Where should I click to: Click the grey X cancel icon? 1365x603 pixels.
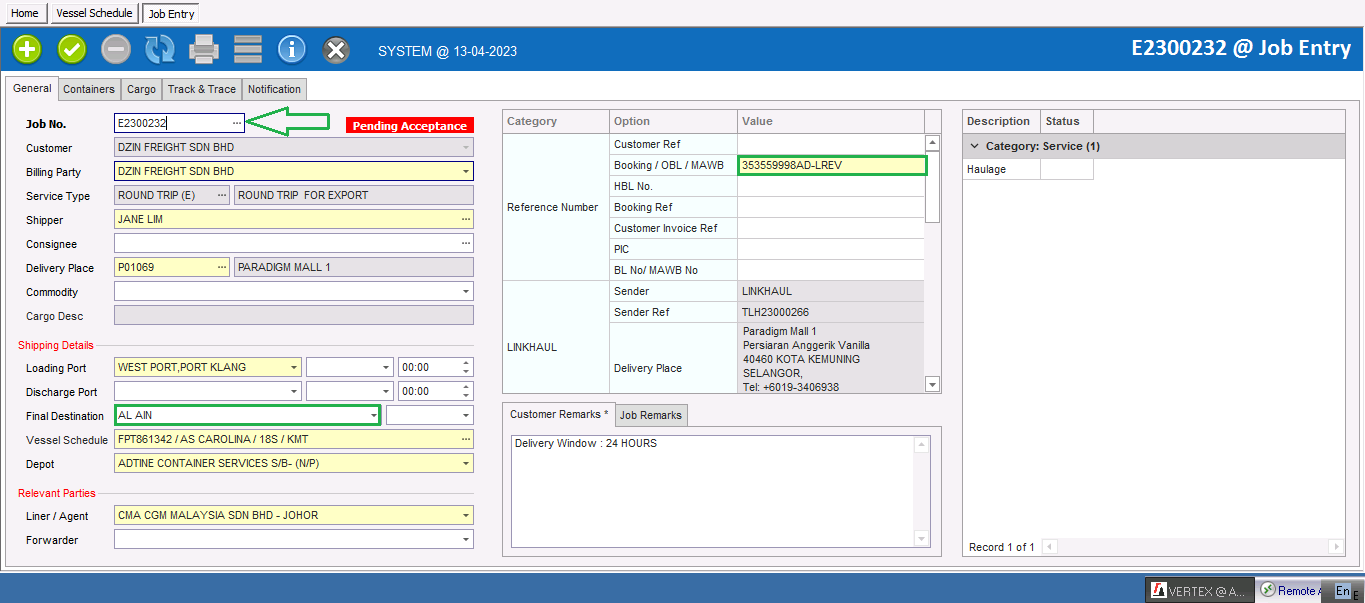tap(337, 48)
